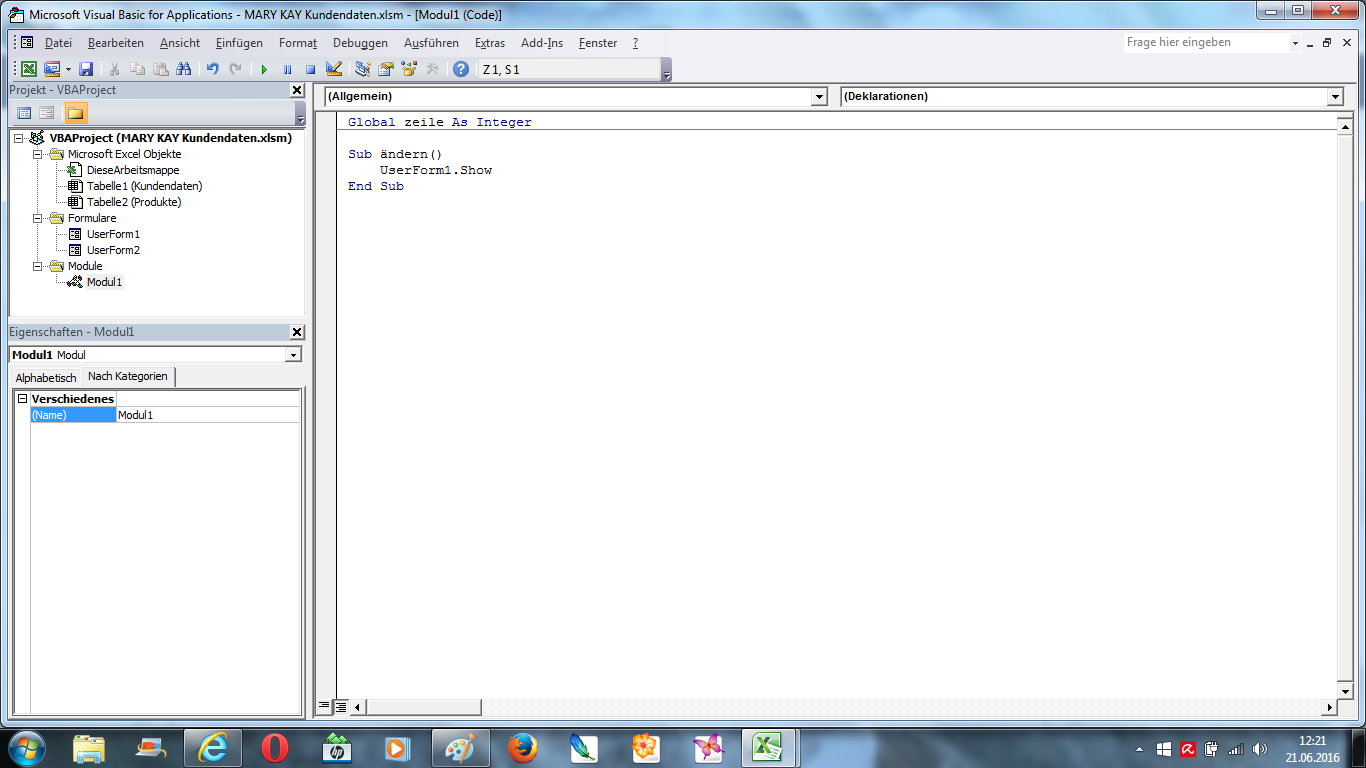1366x768 pixels.
Task: Open the Add-Ins menu
Action: point(542,43)
